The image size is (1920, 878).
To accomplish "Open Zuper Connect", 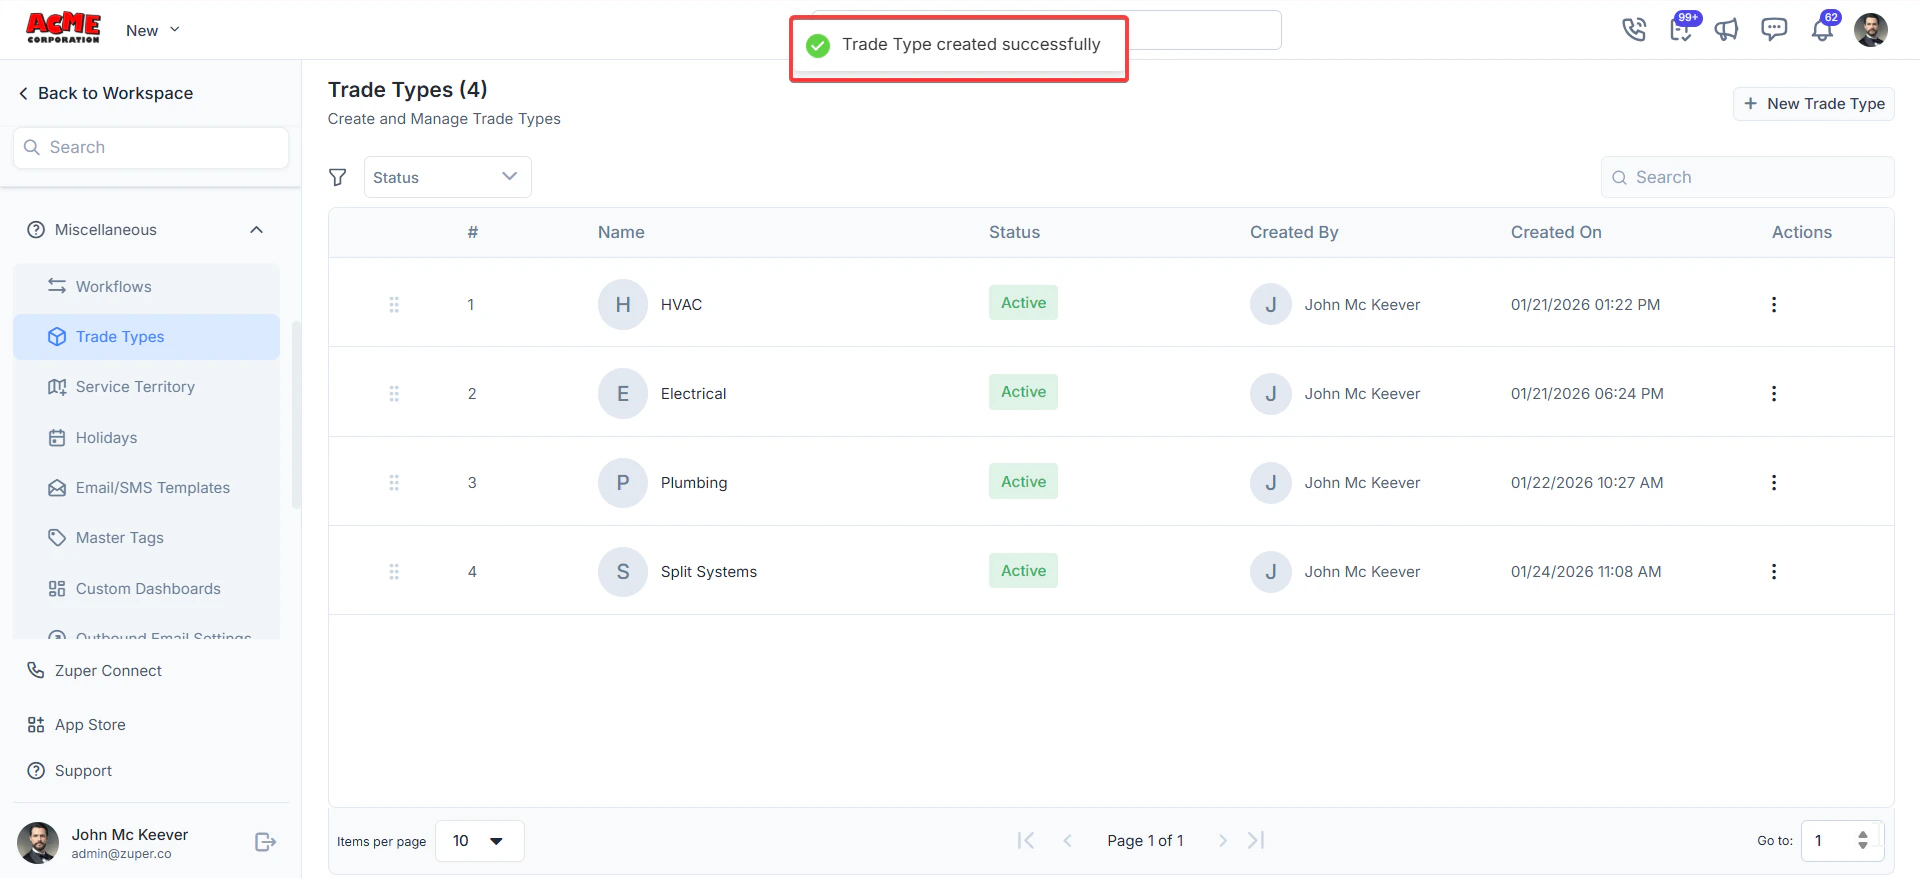I will [x=94, y=671].
